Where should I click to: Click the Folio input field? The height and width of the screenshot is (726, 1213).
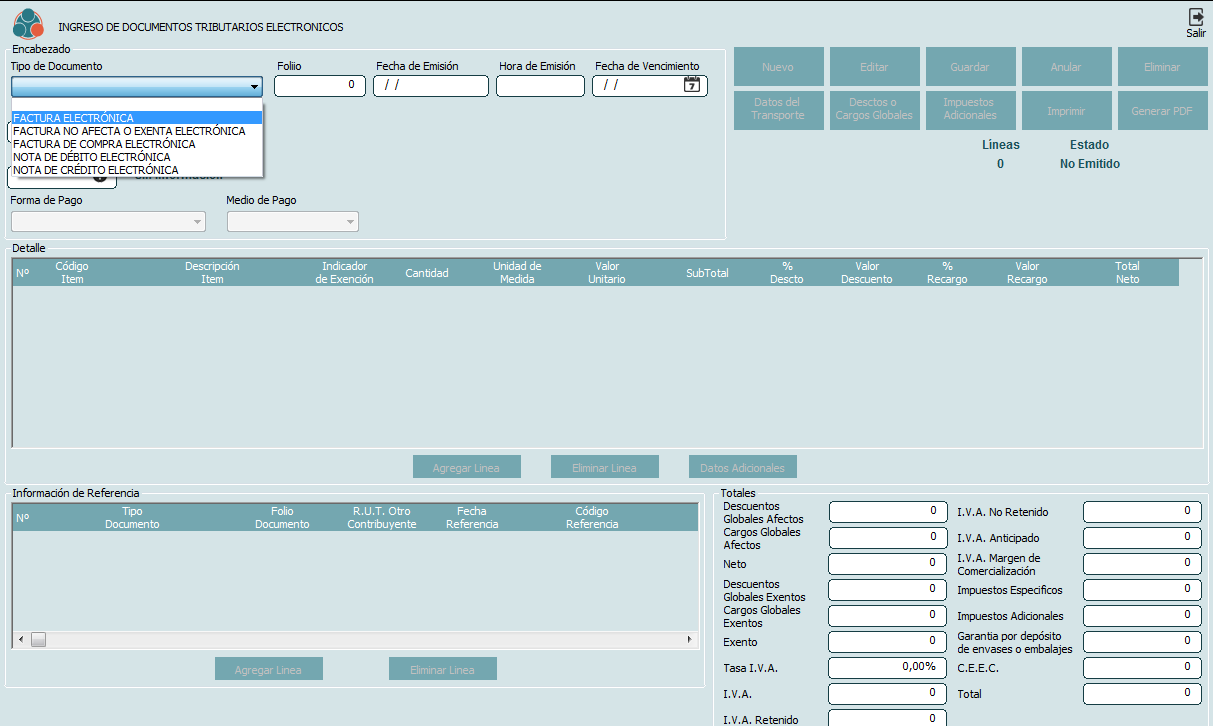(x=319, y=86)
